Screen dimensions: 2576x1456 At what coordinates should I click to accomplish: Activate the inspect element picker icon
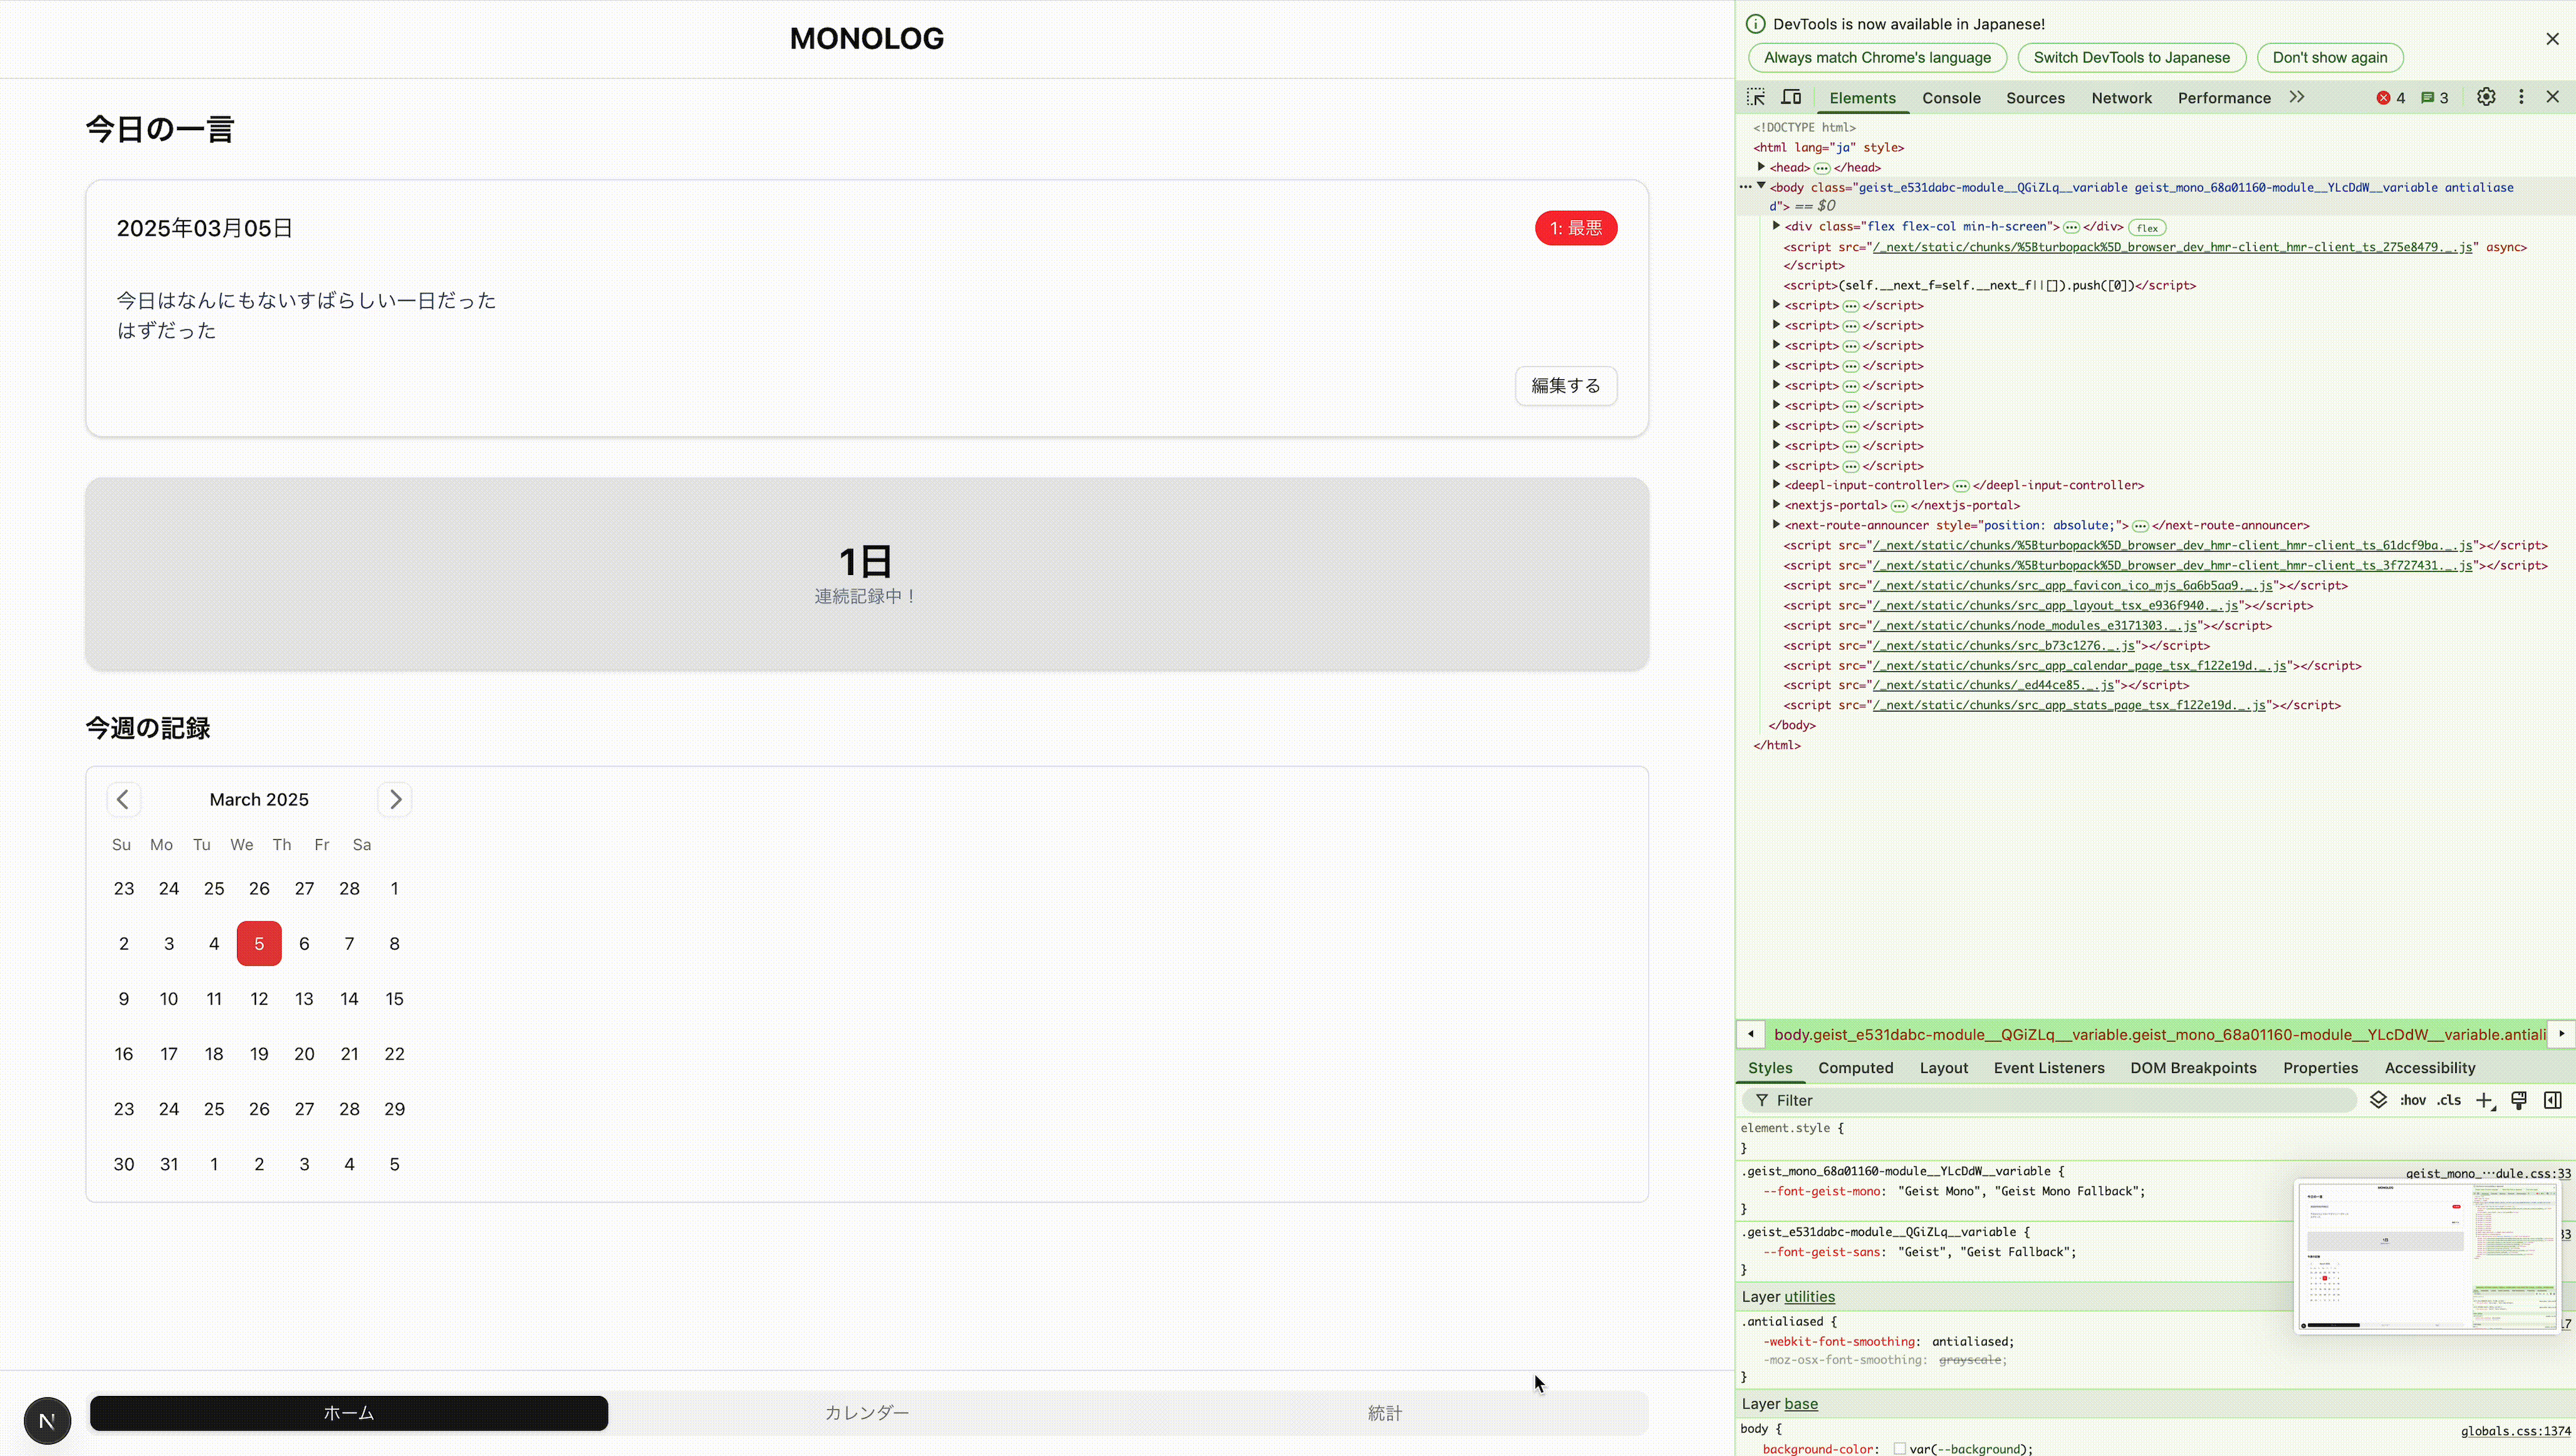tap(1756, 97)
